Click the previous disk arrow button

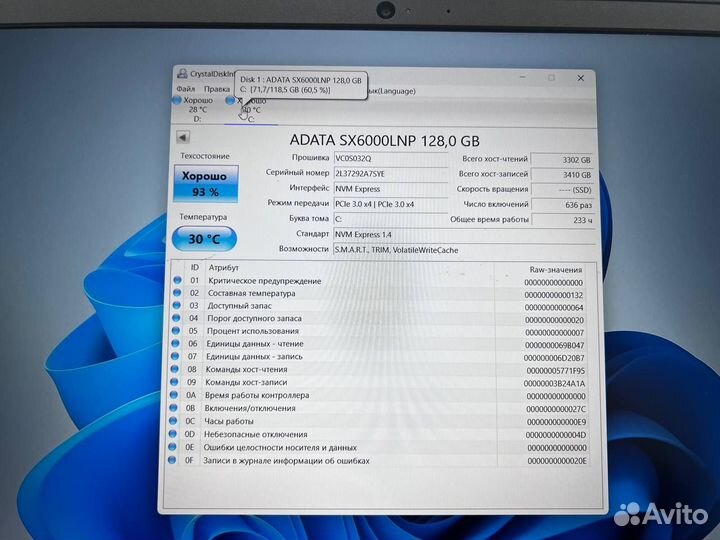coord(183,137)
